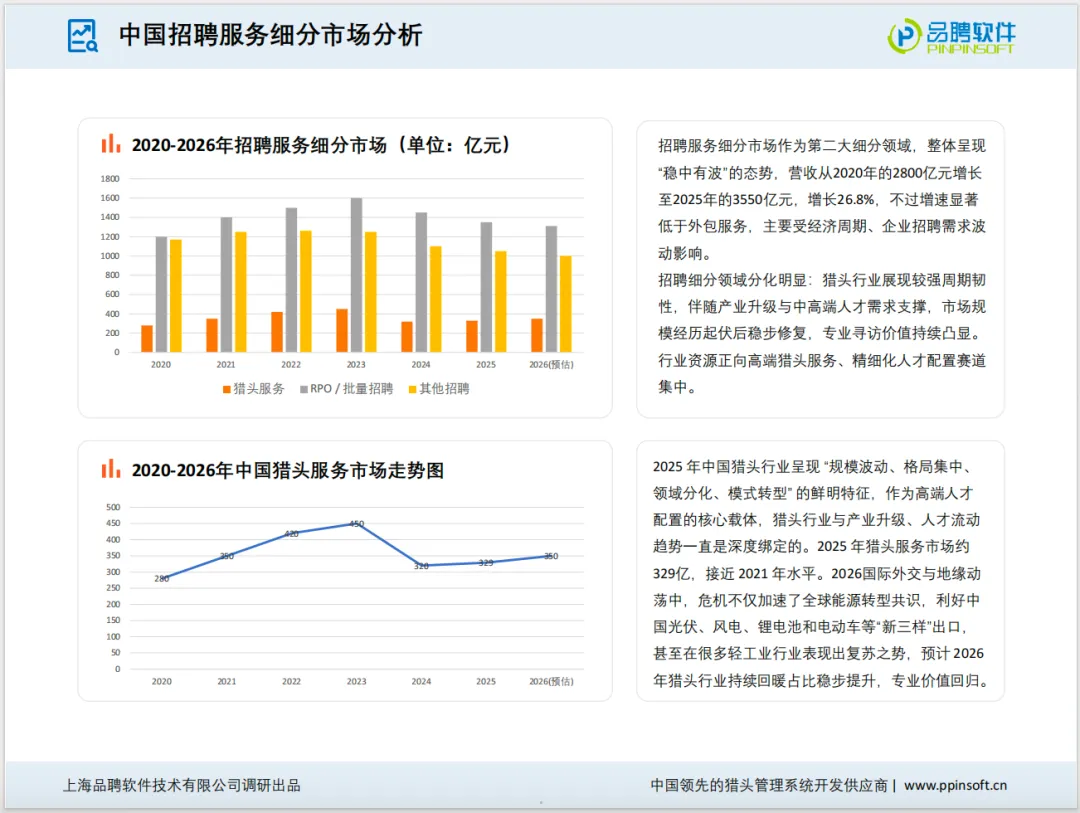1080x813 pixels.
Task: Click the 329 data label on the line chart
Action: tap(486, 563)
